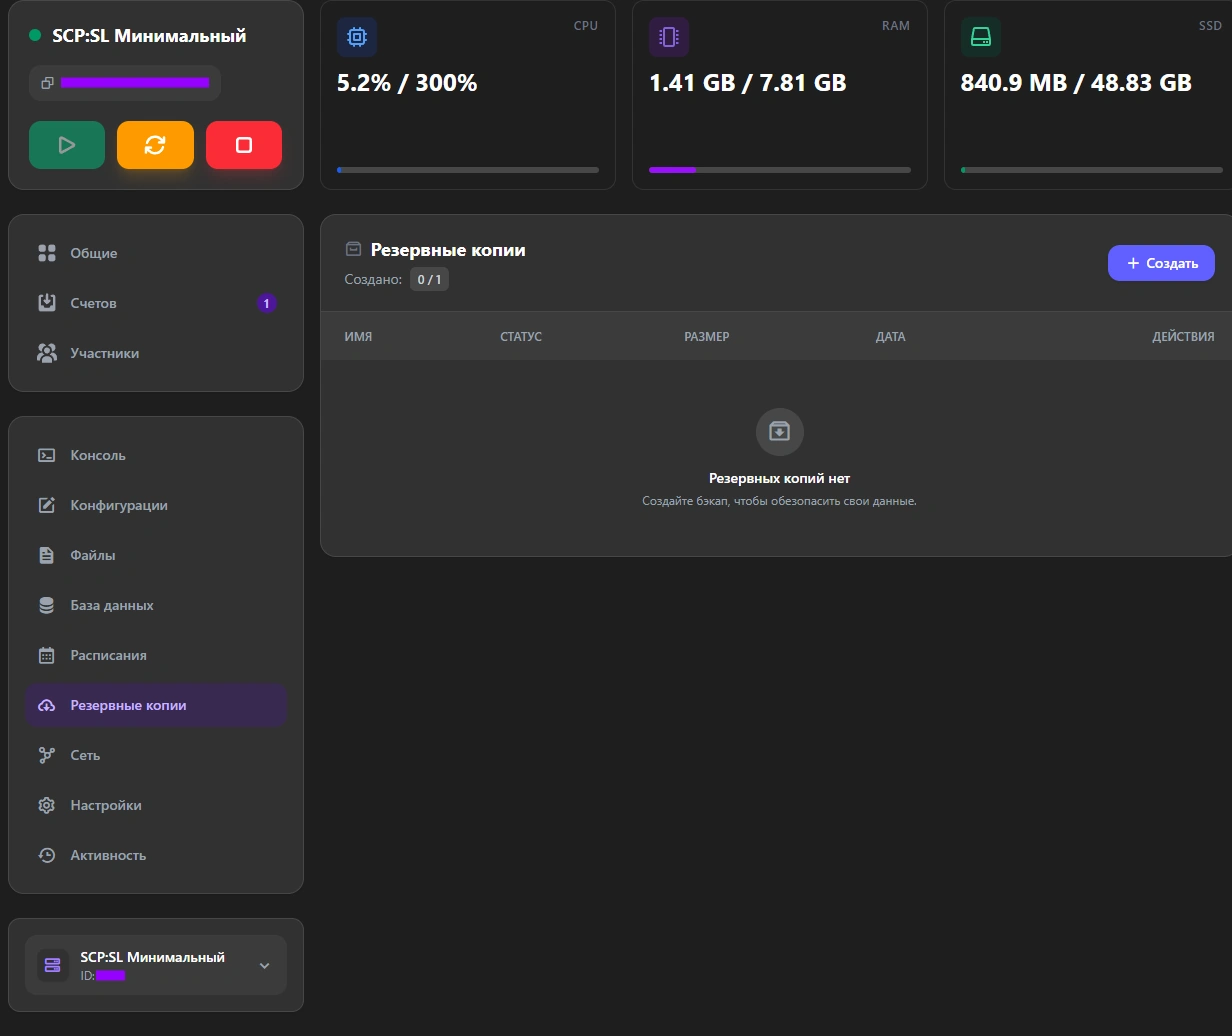This screenshot has width=1232, height=1036.
Task: Click the СТАТУС column header
Action: coord(521,337)
